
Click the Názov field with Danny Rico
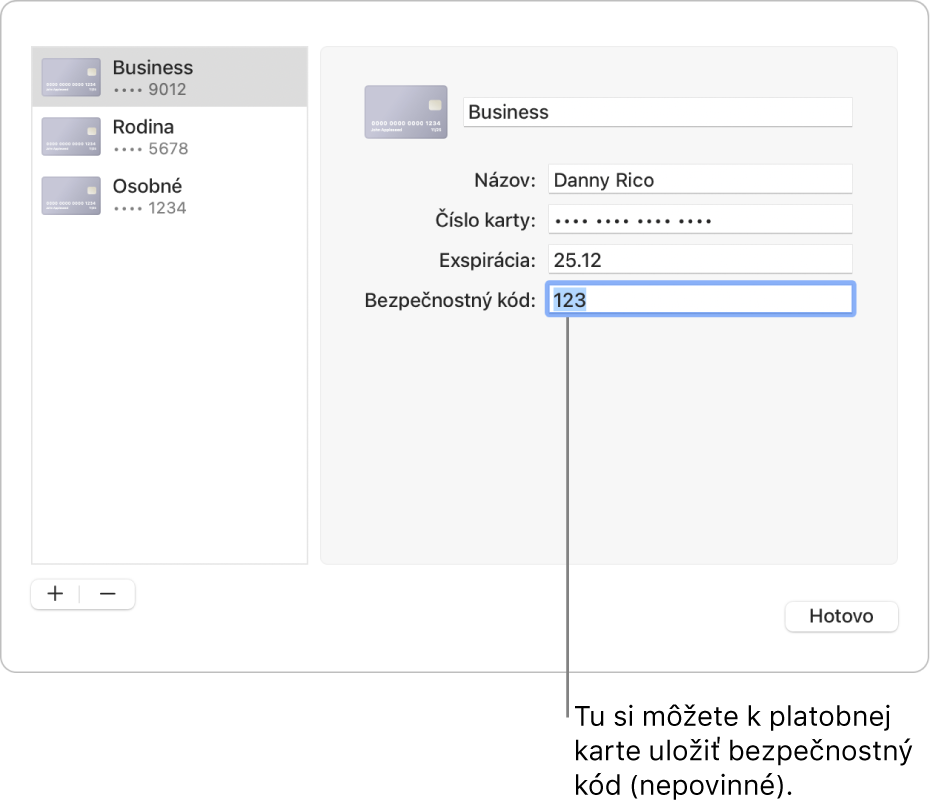tap(699, 180)
